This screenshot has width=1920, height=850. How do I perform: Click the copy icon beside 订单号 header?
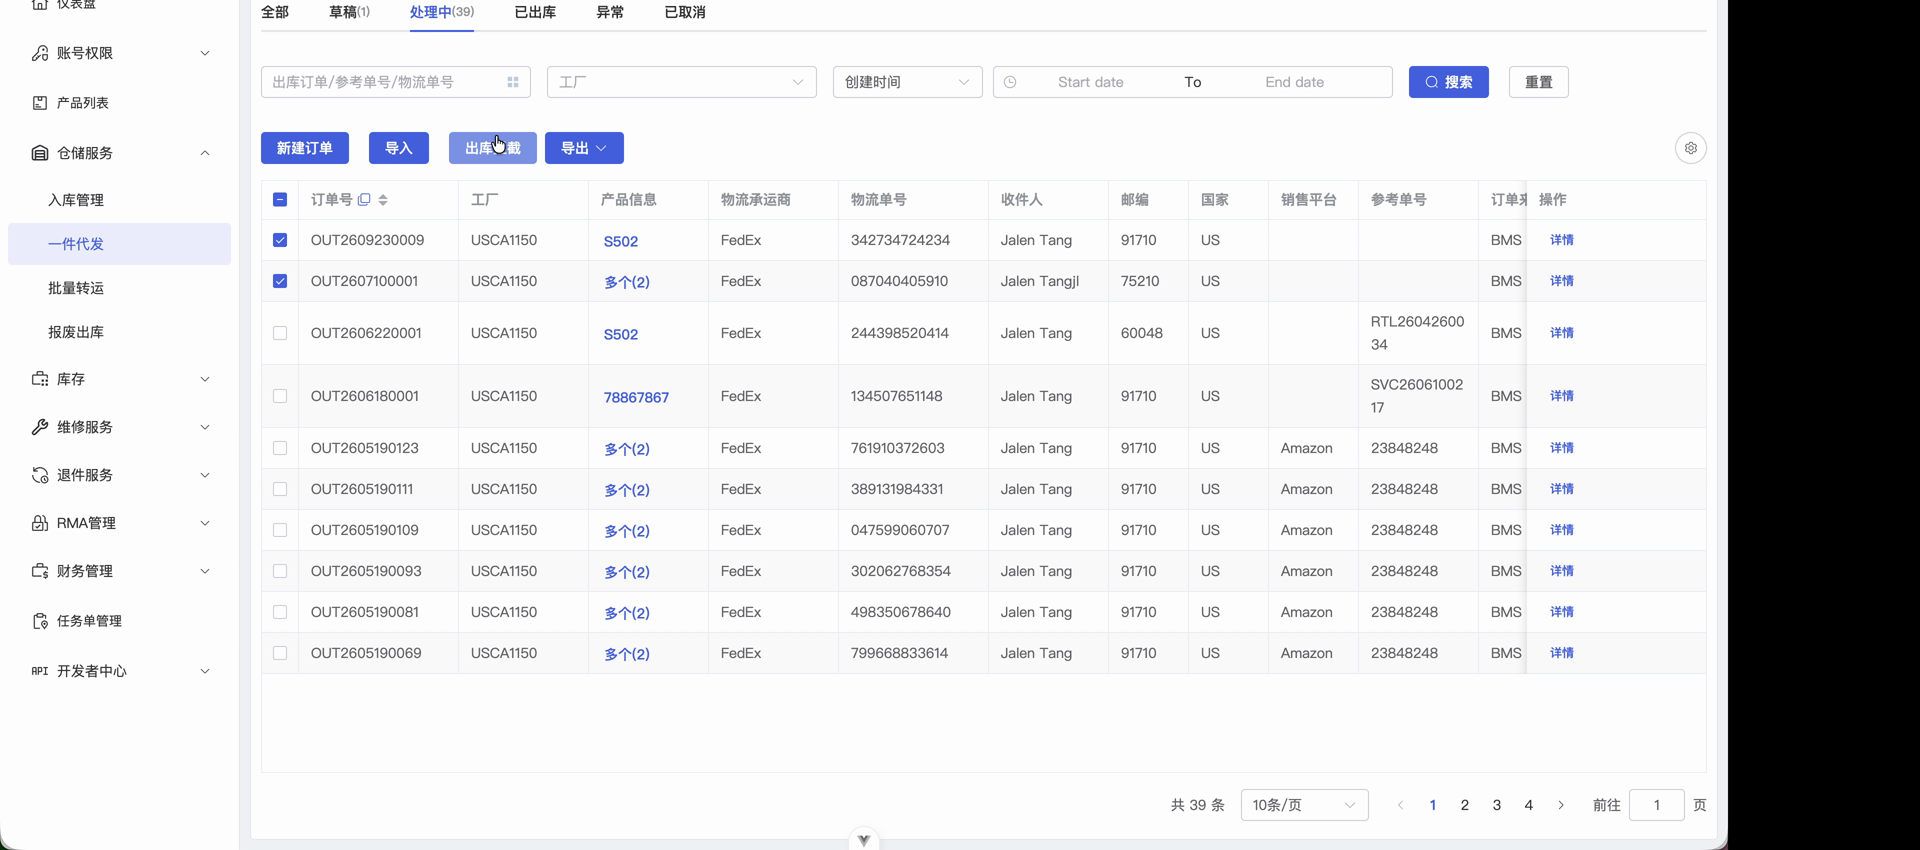click(364, 200)
